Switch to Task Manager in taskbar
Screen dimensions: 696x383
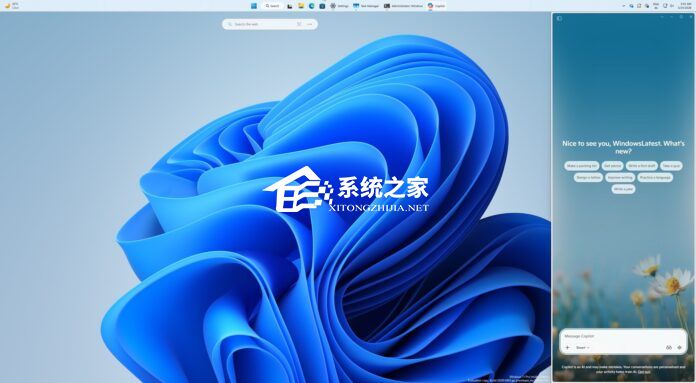pyautogui.click(x=366, y=6)
